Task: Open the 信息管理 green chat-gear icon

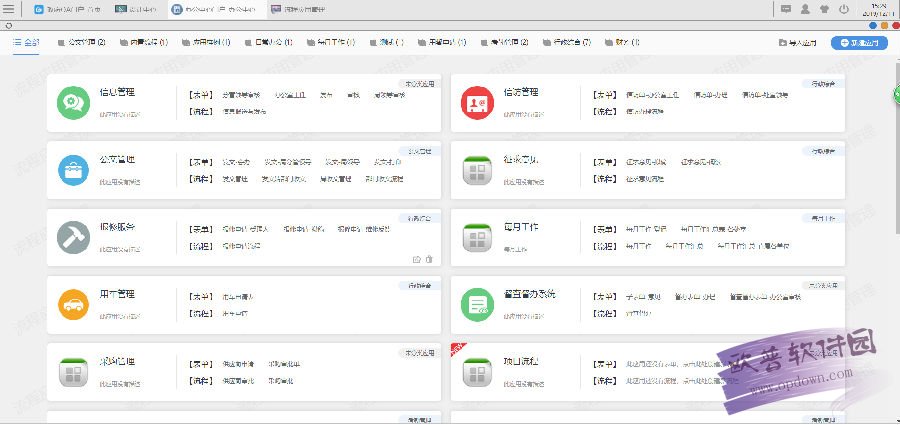Action: (x=73, y=103)
